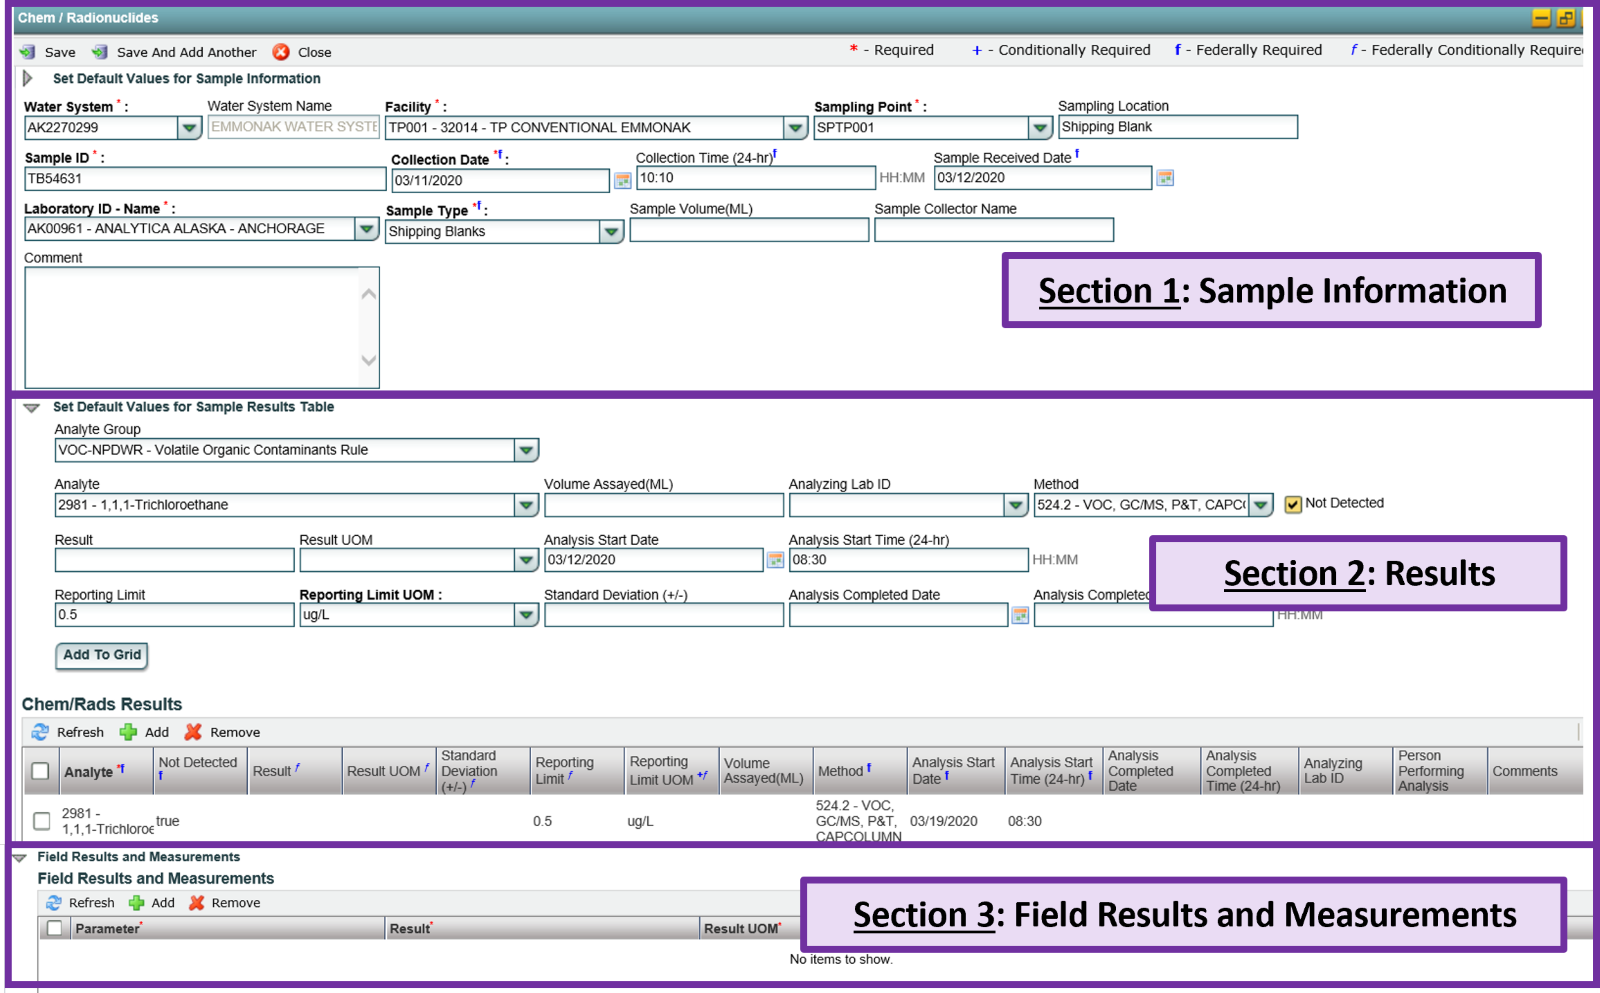The width and height of the screenshot is (1600, 993).
Task: Expand Set Default Values for Sample Information
Action: pos(28,78)
